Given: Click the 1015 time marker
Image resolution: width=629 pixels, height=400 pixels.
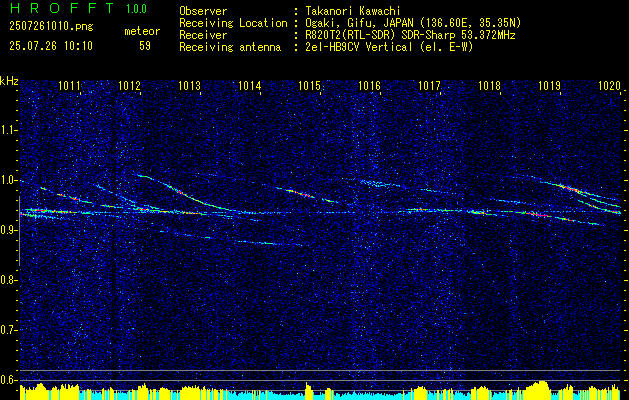Looking at the screenshot, I should [310, 85].
